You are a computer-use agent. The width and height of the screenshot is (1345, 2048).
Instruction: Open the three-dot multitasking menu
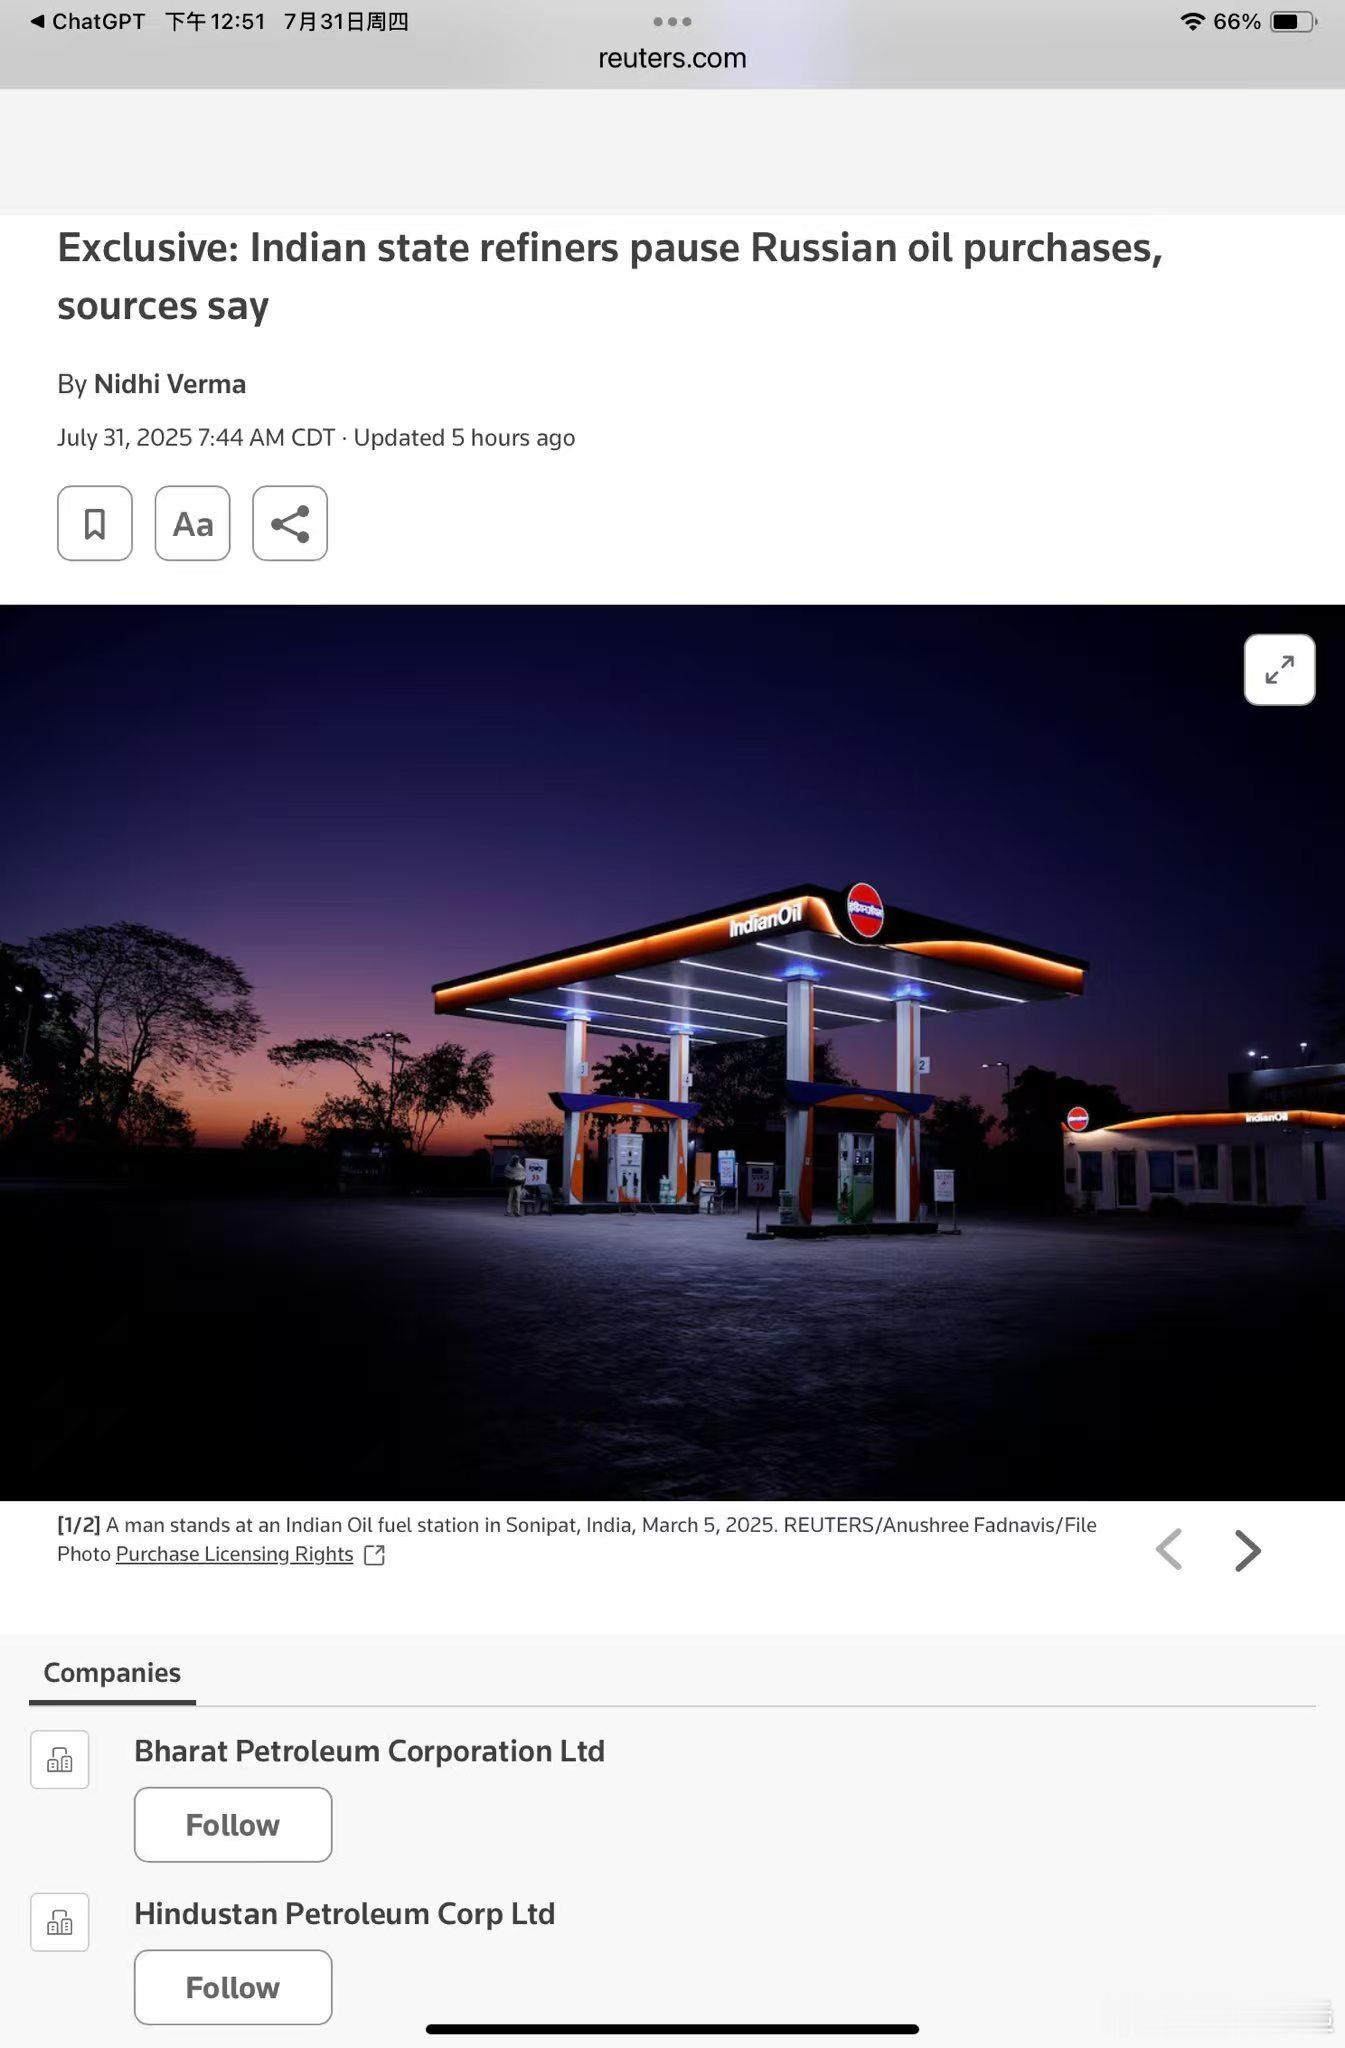point(672,21)
